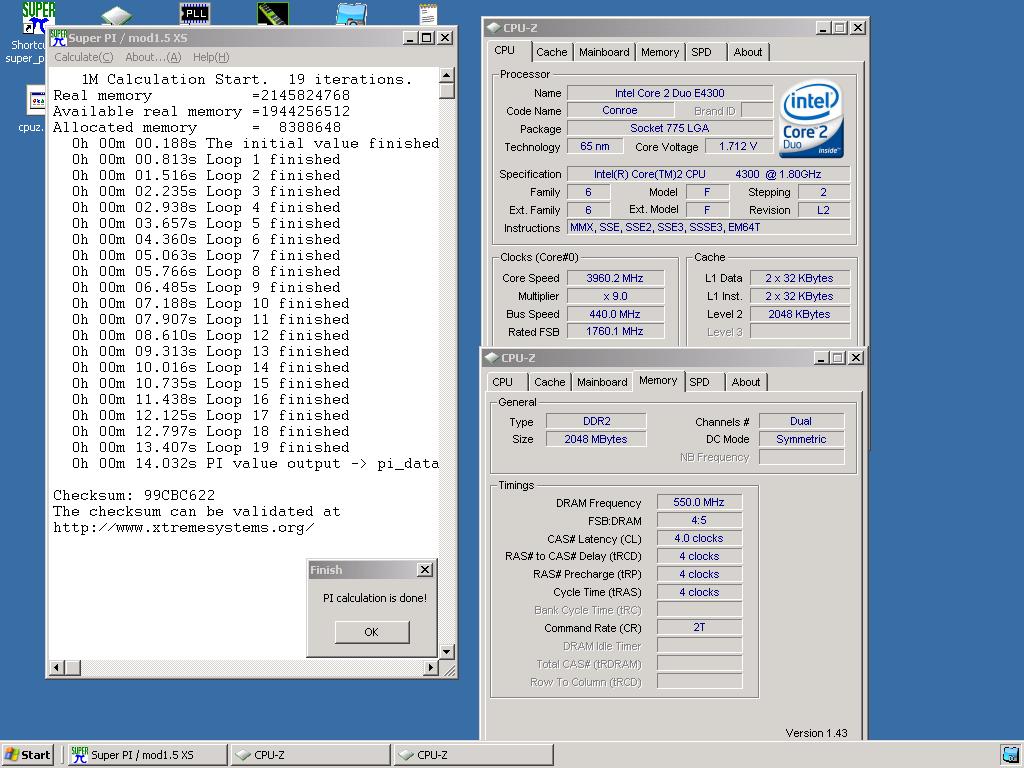
Task: Click Super PI vertical scrollbar up arrow
Action: coord(447,74)
